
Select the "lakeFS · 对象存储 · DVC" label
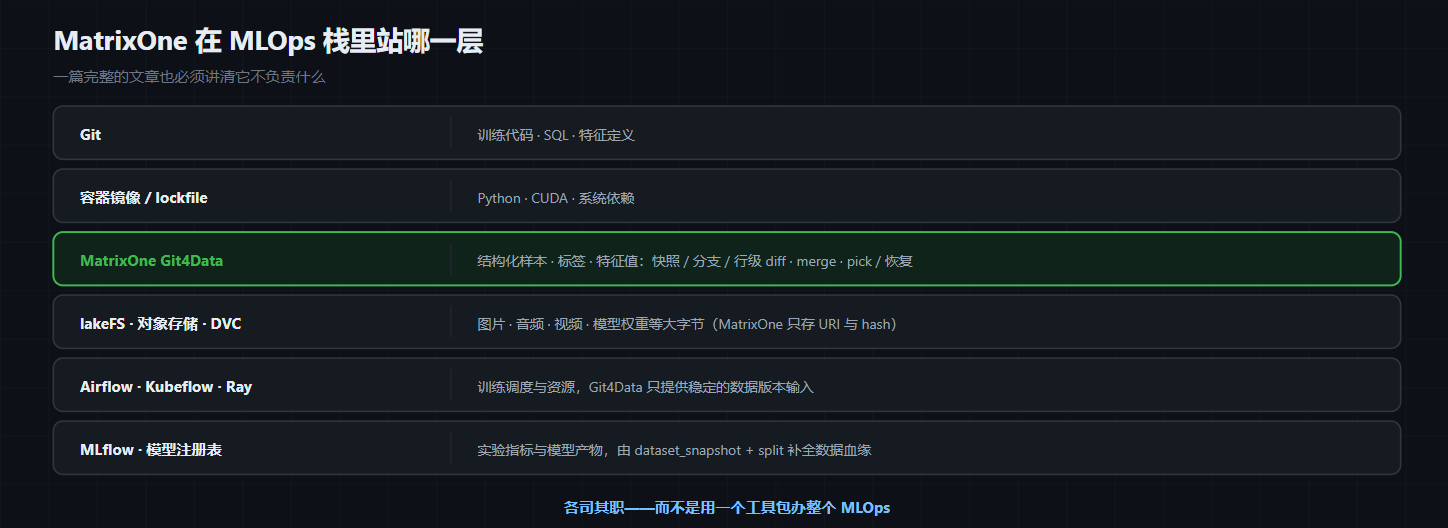[160, 323]
